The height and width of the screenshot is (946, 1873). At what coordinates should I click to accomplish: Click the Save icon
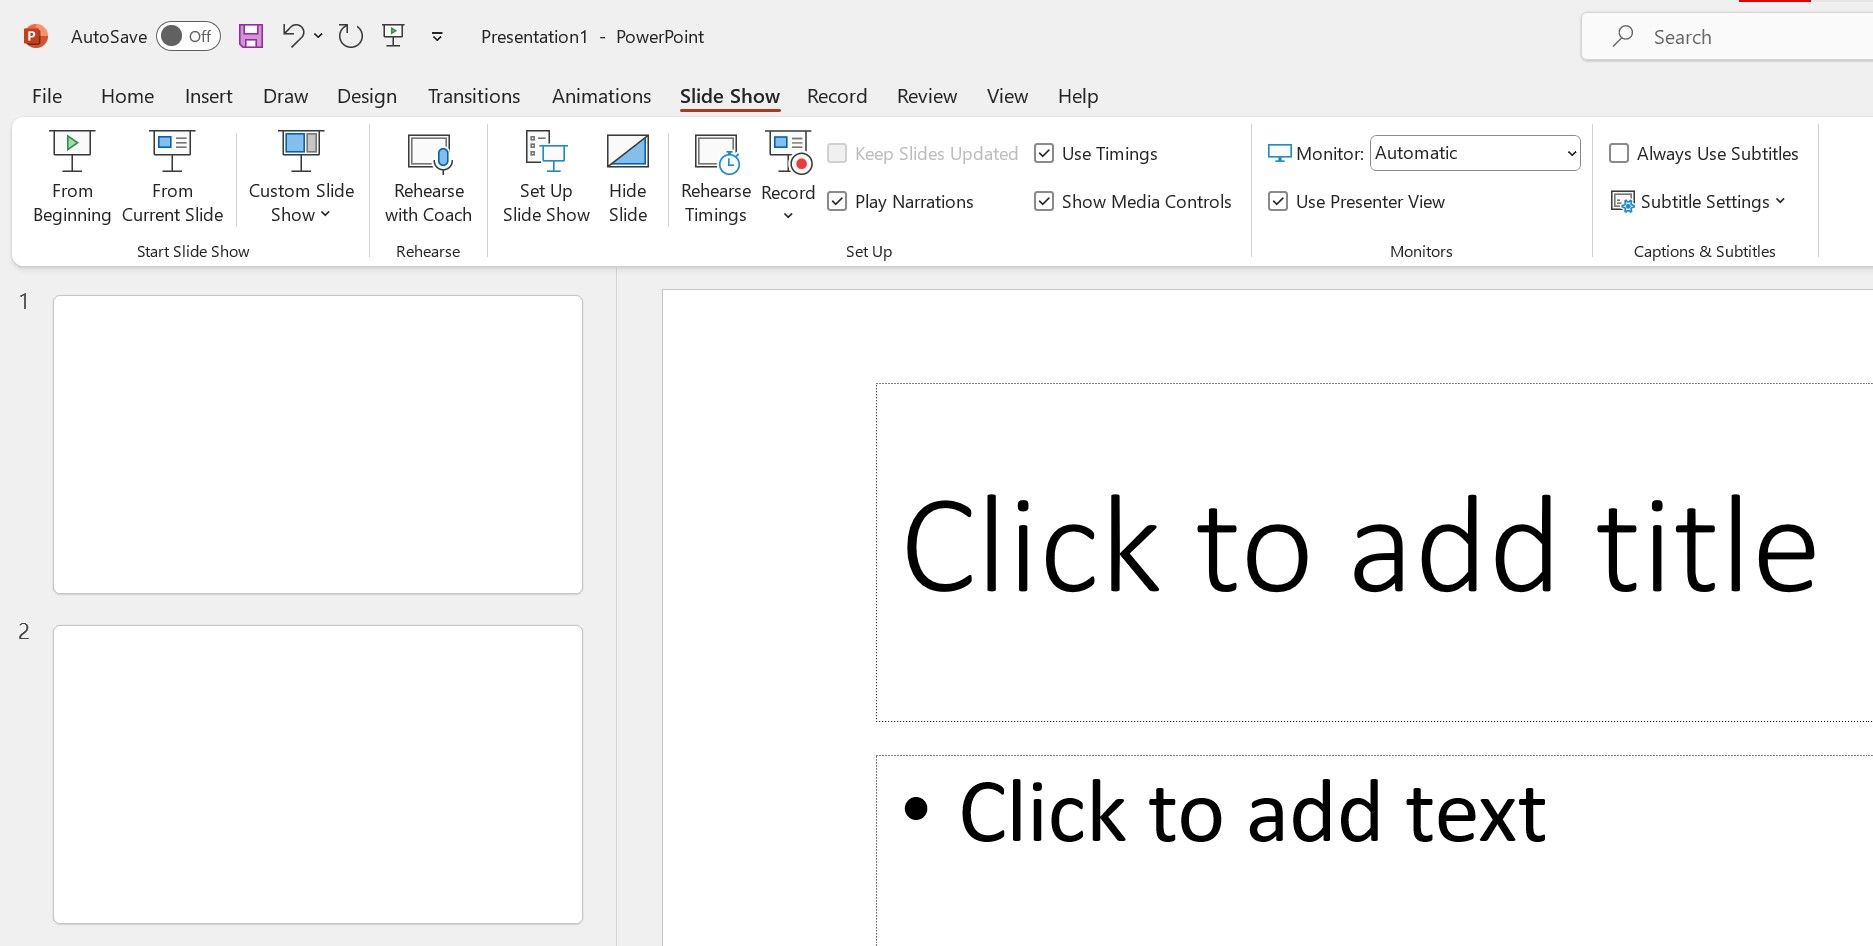coord(250,36)
